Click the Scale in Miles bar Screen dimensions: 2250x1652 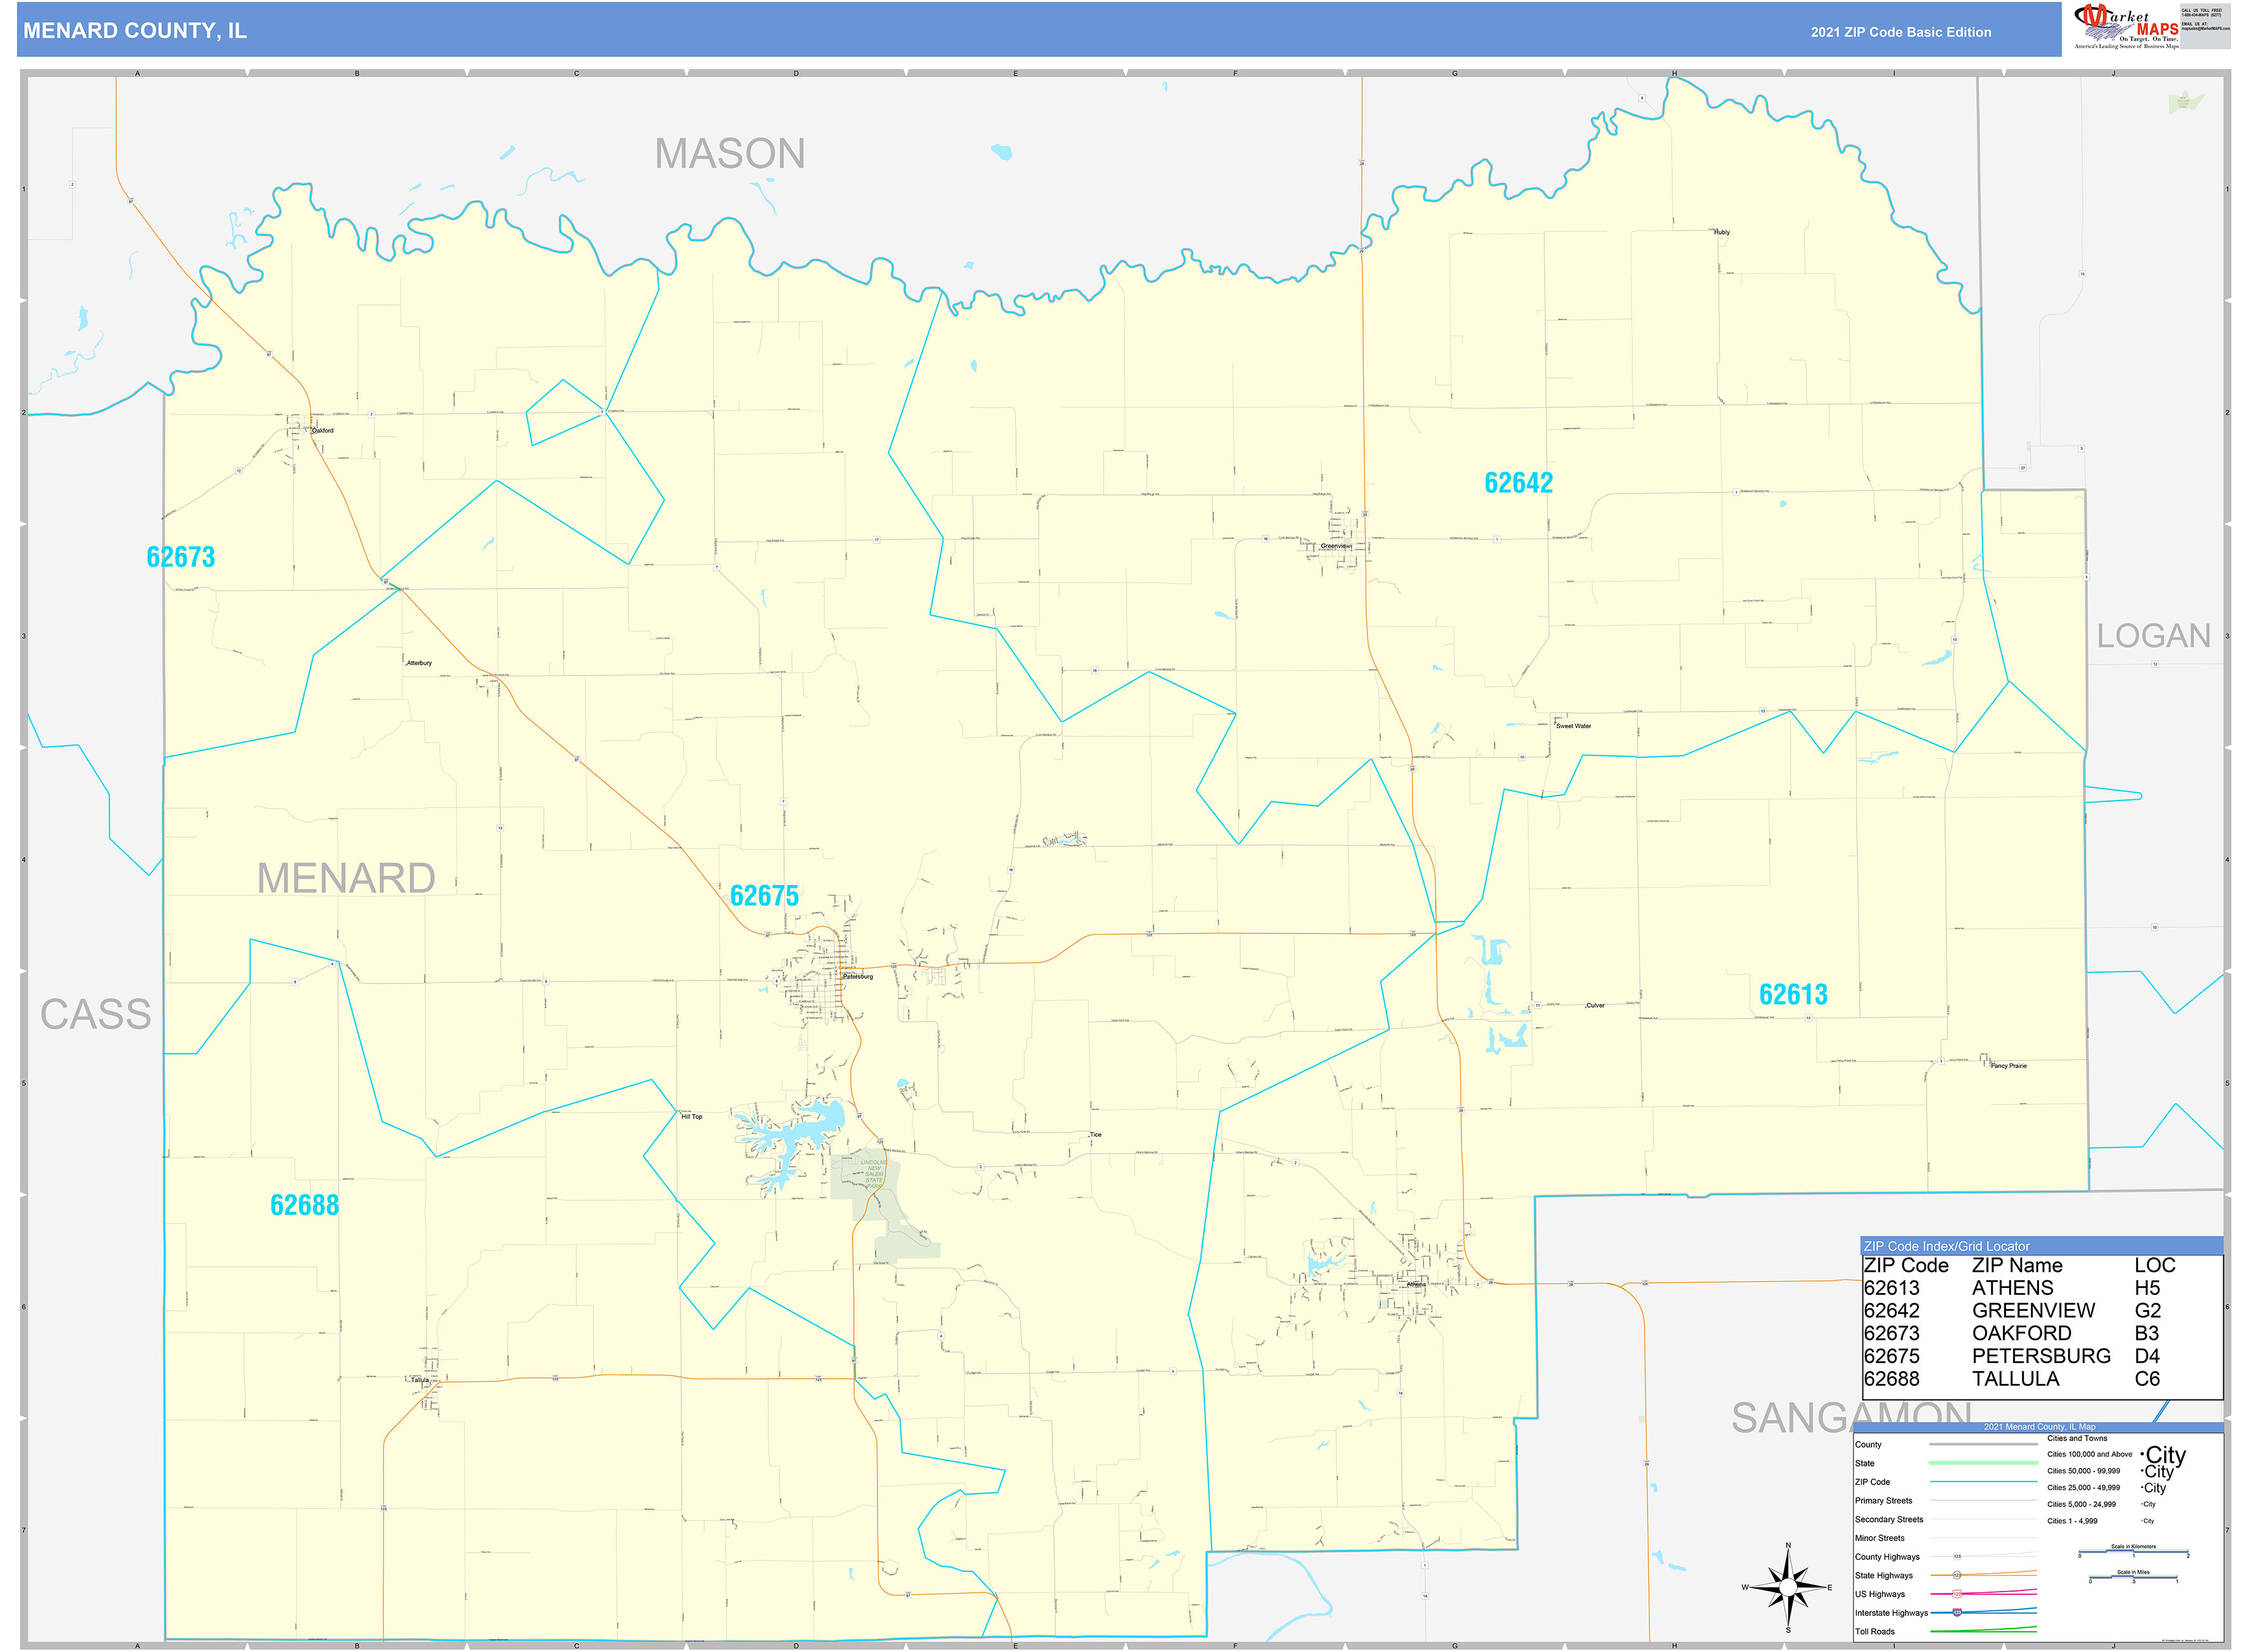tap(2133, 1577)
